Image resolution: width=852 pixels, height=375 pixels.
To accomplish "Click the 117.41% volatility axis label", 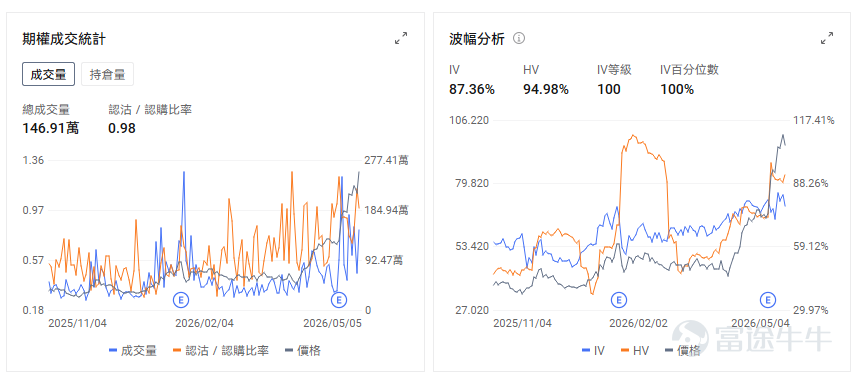I will (814, 120).
